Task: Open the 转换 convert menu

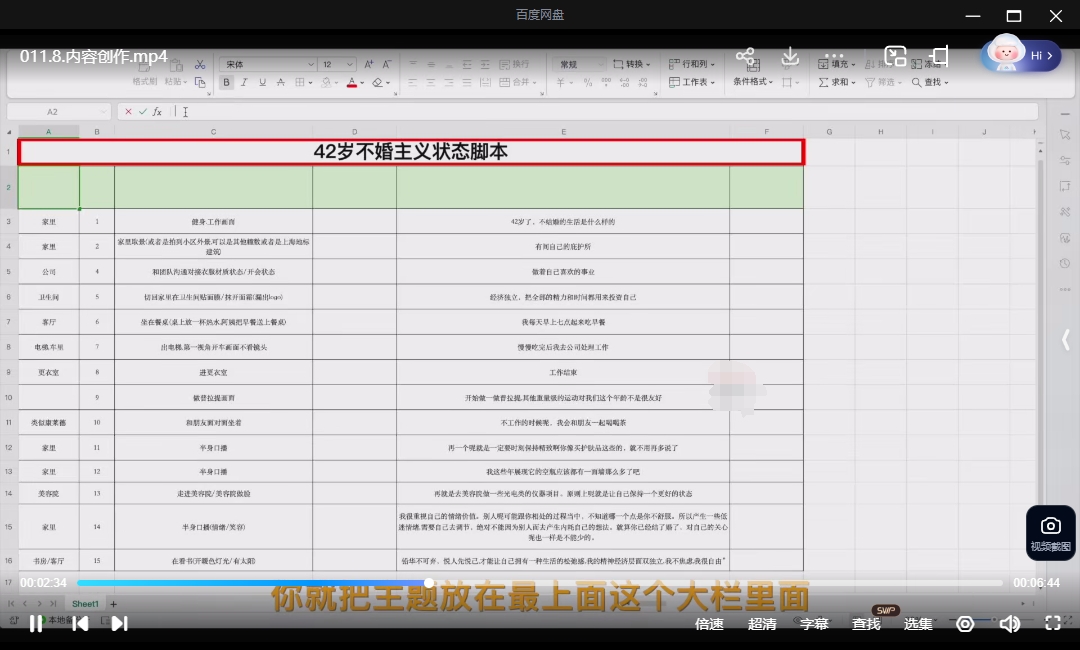Action: (631, 64)
